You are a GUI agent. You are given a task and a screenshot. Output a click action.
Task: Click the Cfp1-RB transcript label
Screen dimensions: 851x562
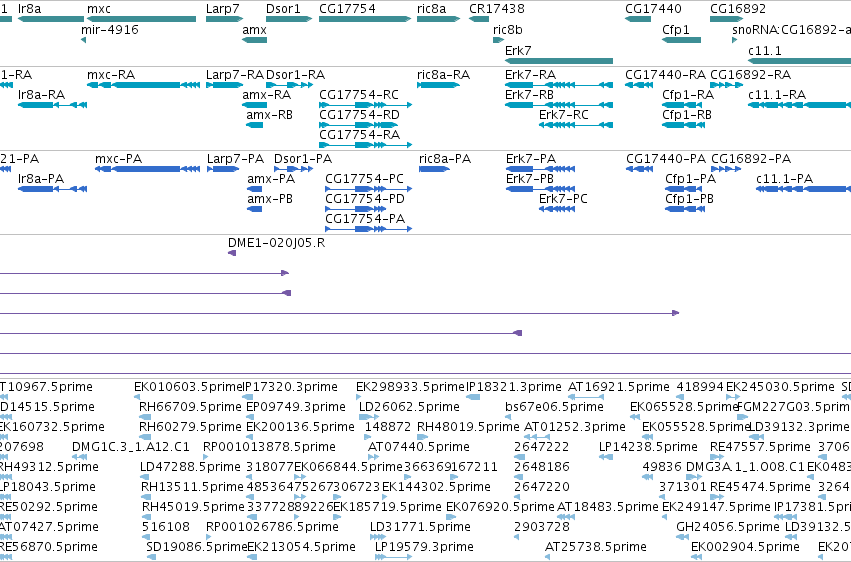pos(687,114)
